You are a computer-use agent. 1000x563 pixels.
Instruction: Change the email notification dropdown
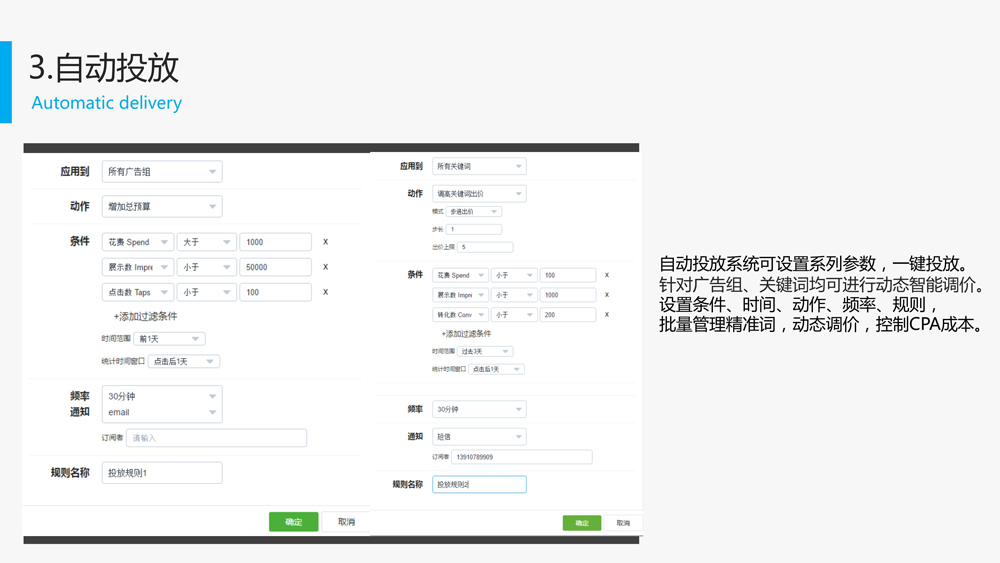click(x=162, y=412)
